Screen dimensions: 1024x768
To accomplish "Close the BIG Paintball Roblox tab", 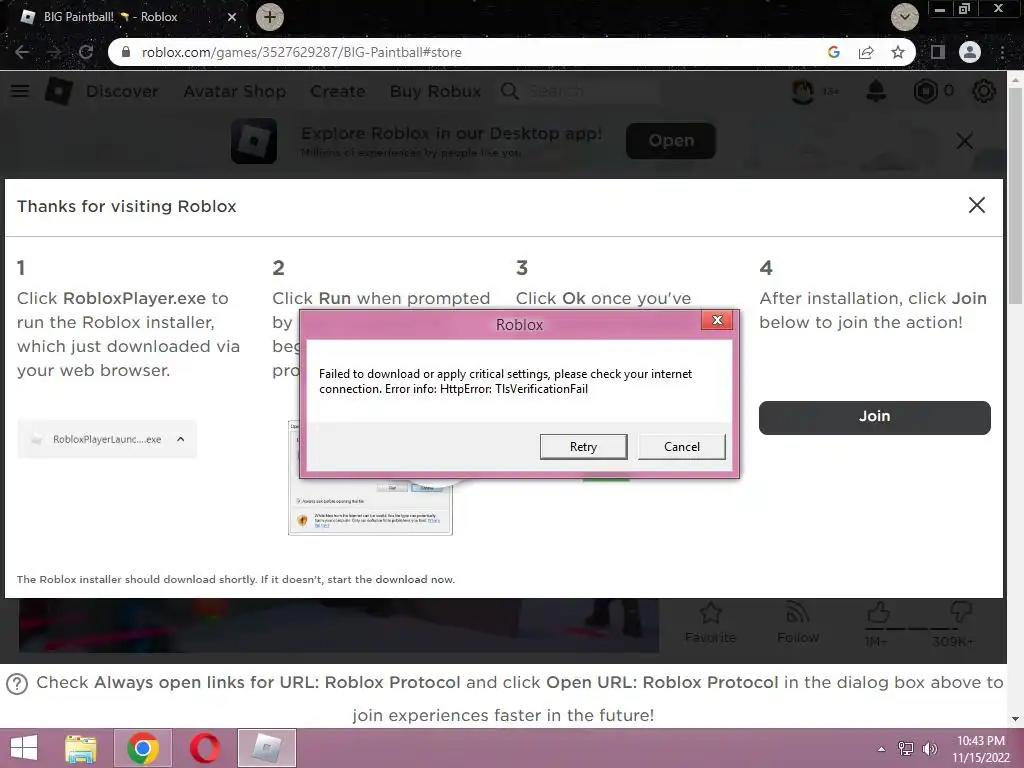I will (232, 17).
